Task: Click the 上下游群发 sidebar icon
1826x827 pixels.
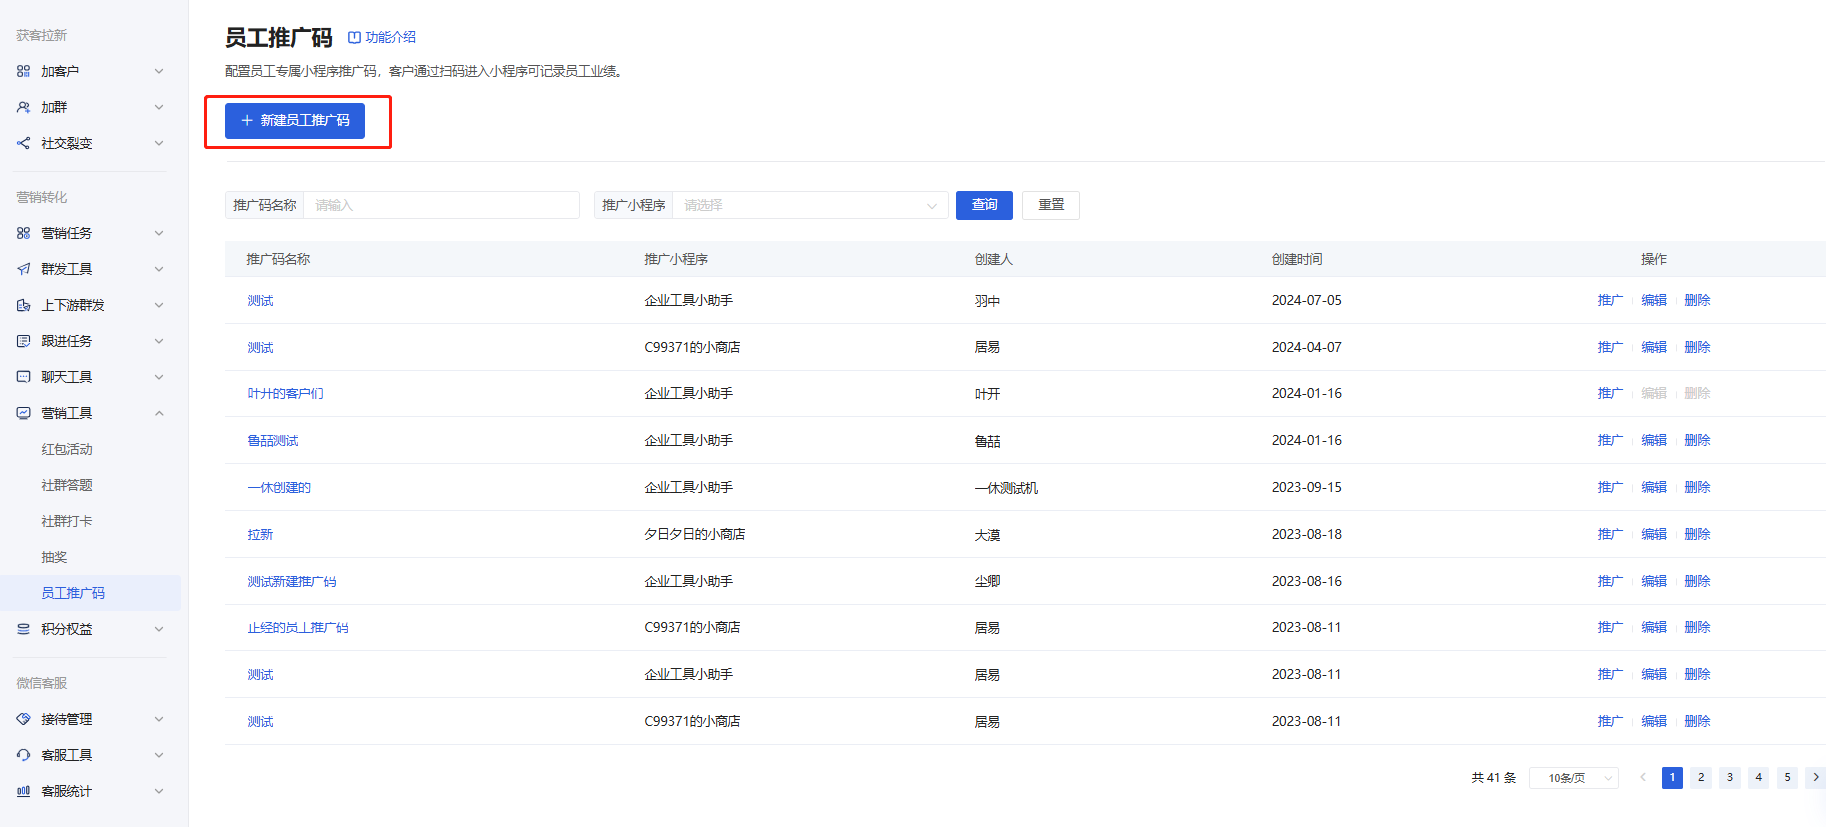Action: pyautogui.click(x=23, y=305)
